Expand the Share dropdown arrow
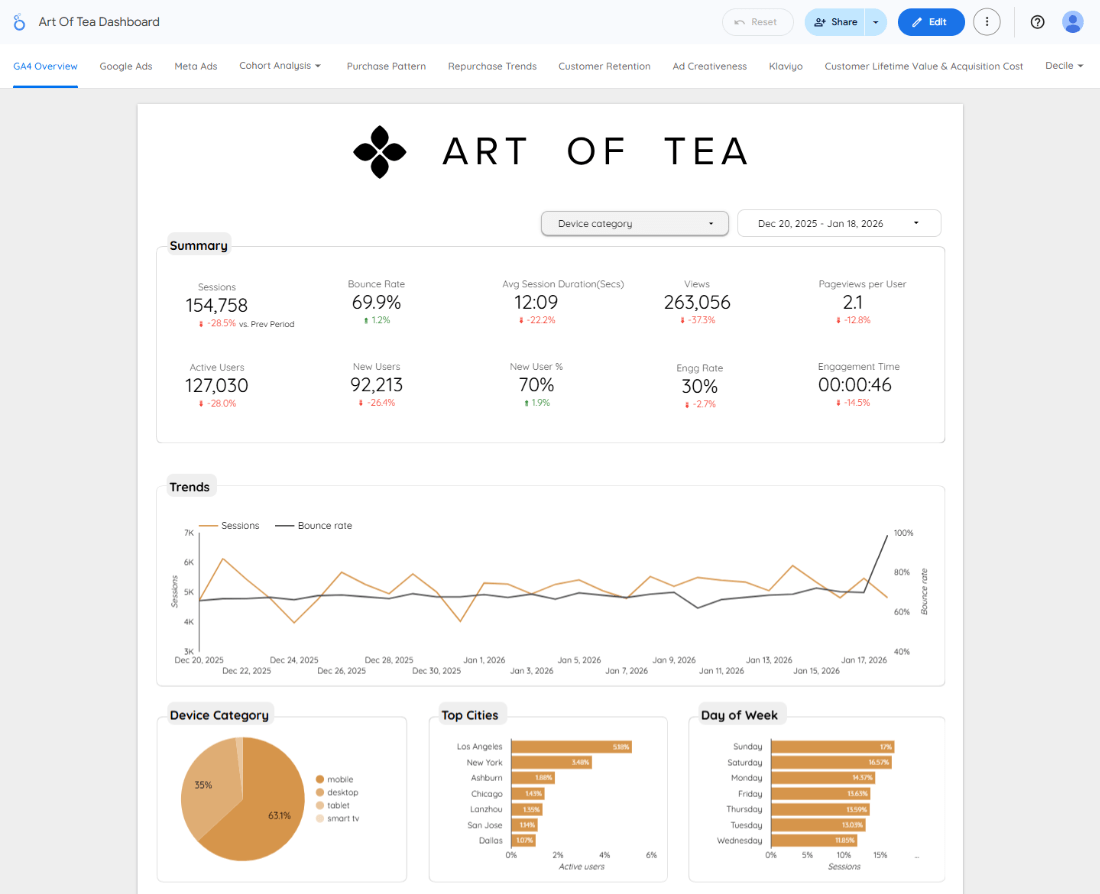This screenshot has width=1100, height=894. (876, 22)
